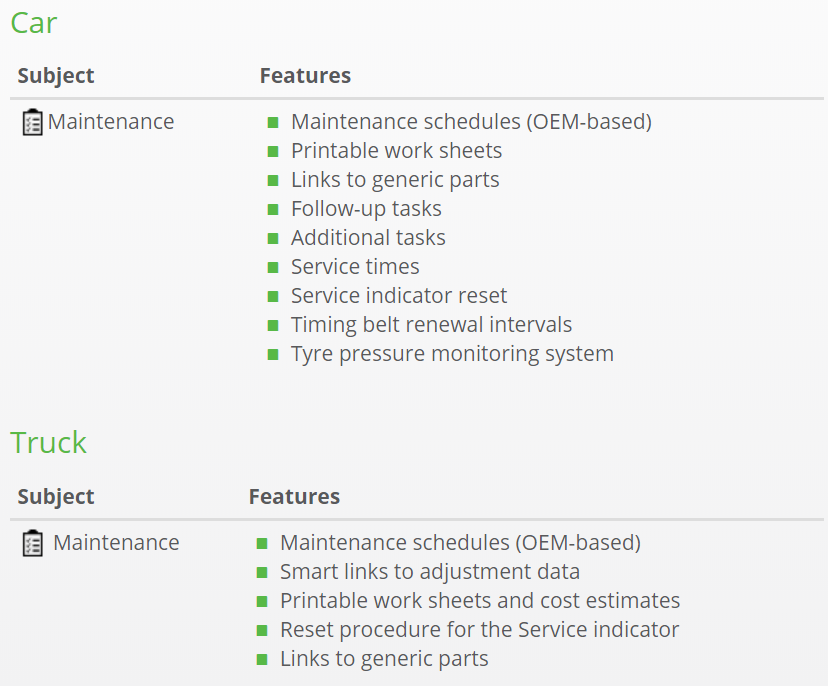
Task: Click green bullet beside Follow-up tasks
Action: click(x=273, y=210)
